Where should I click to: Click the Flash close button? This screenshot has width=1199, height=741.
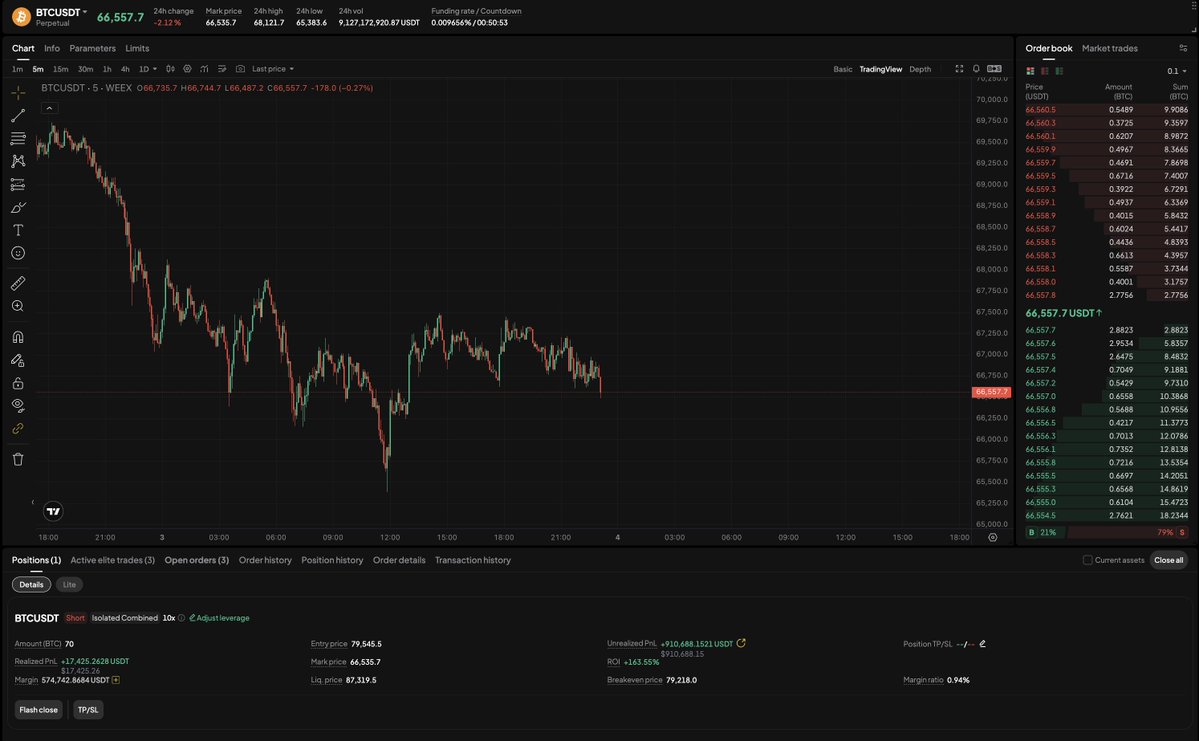tap(38, 710)
